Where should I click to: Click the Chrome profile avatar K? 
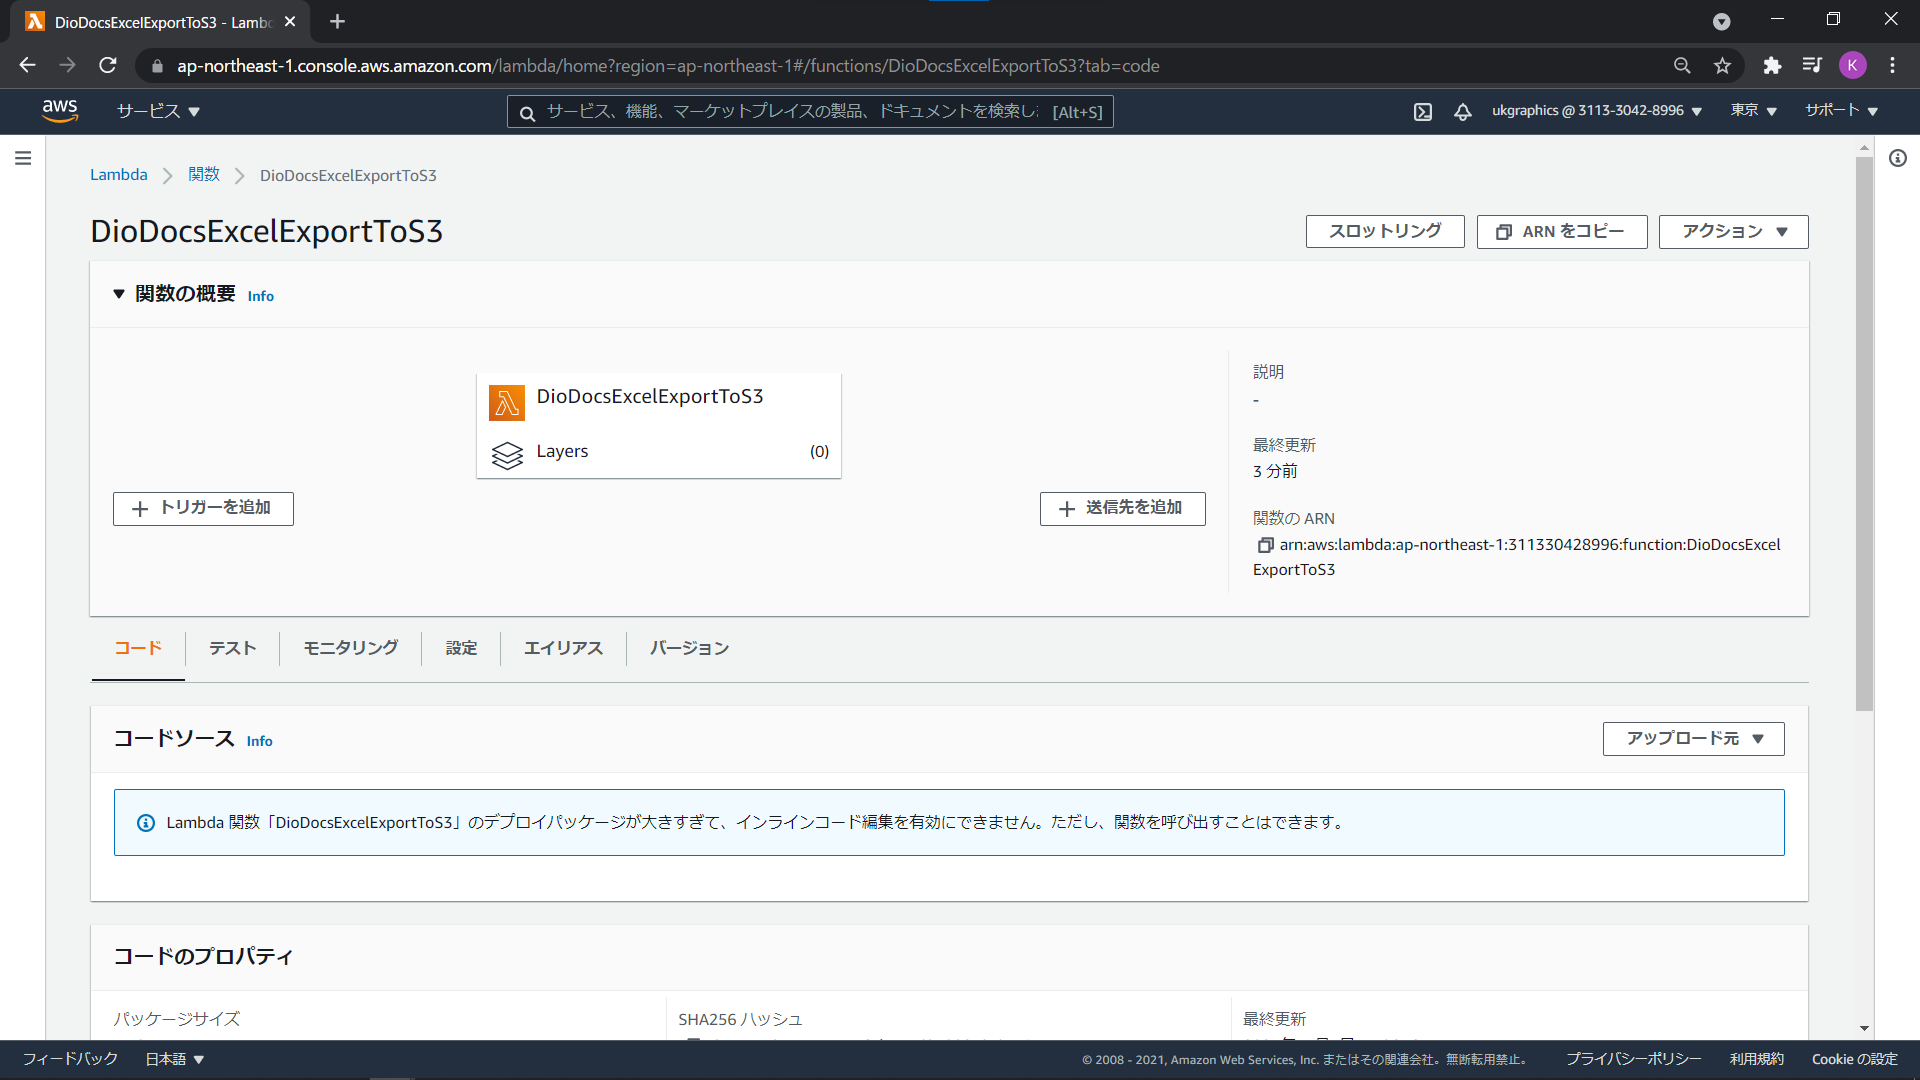[x=1853, y=66]
